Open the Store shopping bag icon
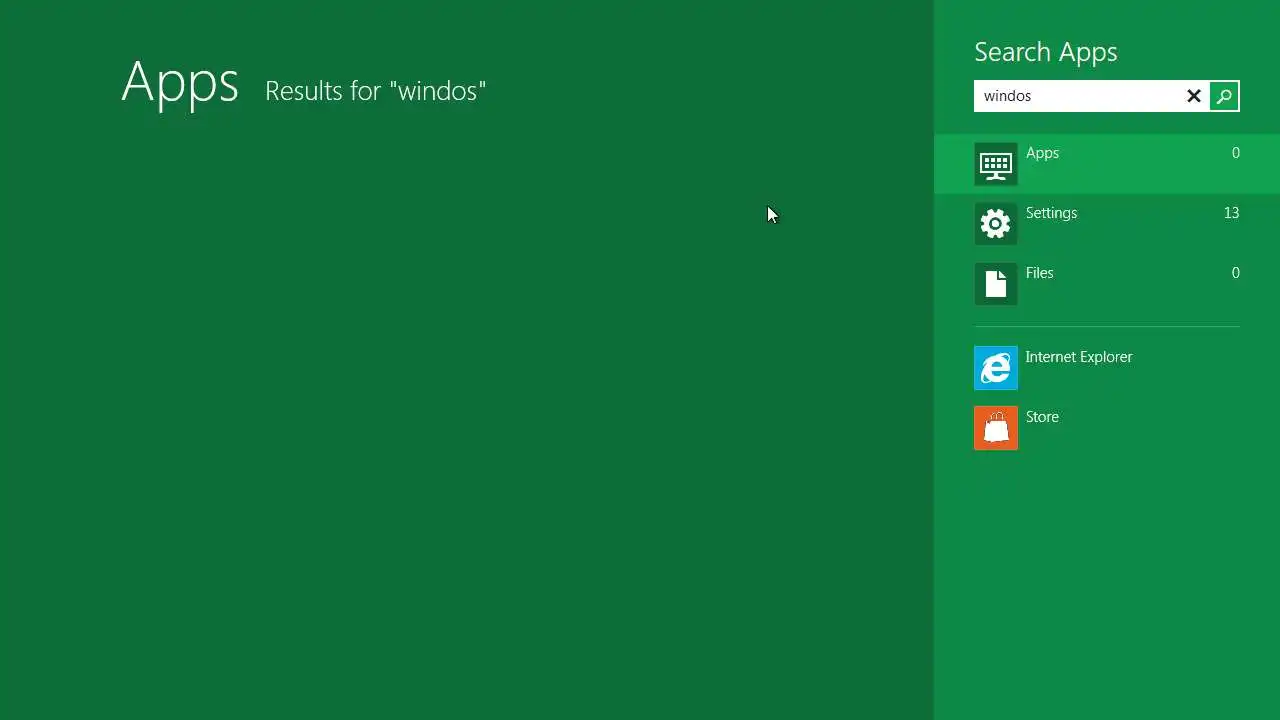 click(996, 428)
